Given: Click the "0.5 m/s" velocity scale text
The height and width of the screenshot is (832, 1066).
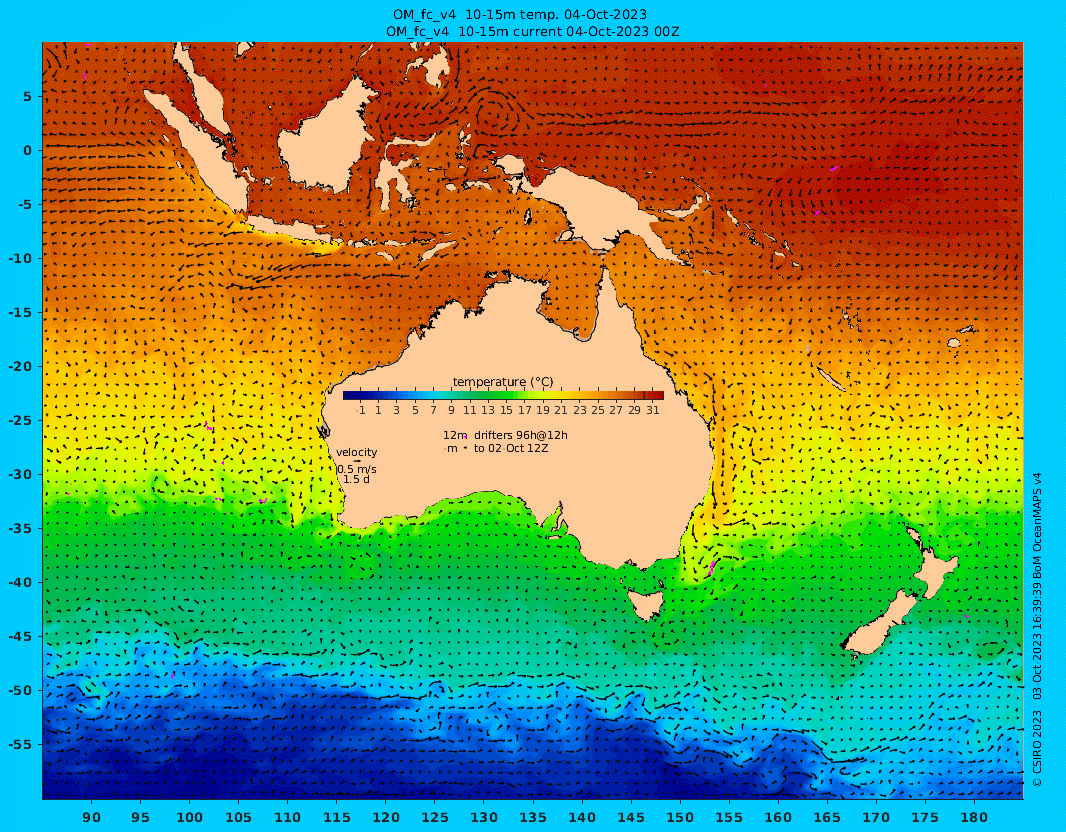Looking at the screenshot, I should click(357, 469).
